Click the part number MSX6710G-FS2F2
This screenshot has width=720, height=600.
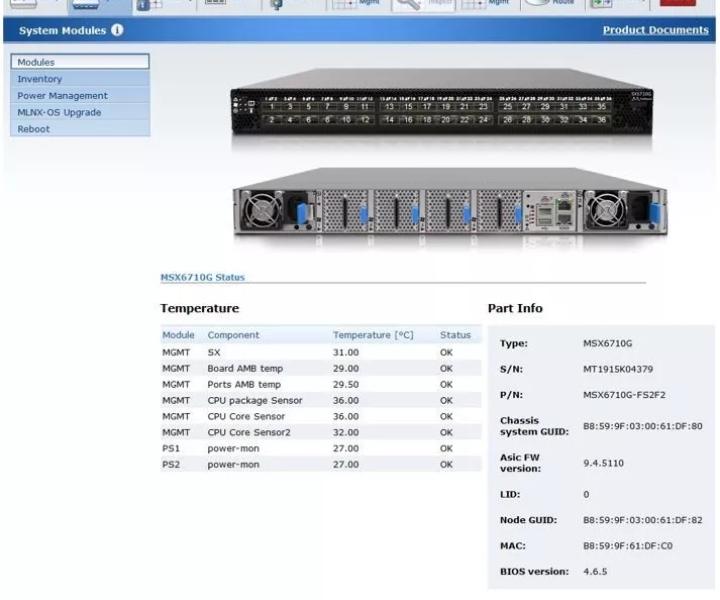click(624, 395)
